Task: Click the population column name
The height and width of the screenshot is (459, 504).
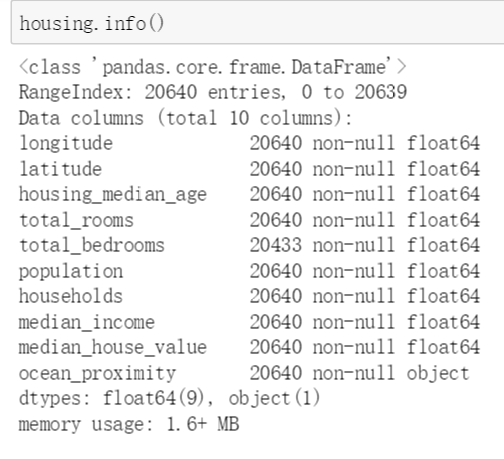Action: click(x=71, y=271)
